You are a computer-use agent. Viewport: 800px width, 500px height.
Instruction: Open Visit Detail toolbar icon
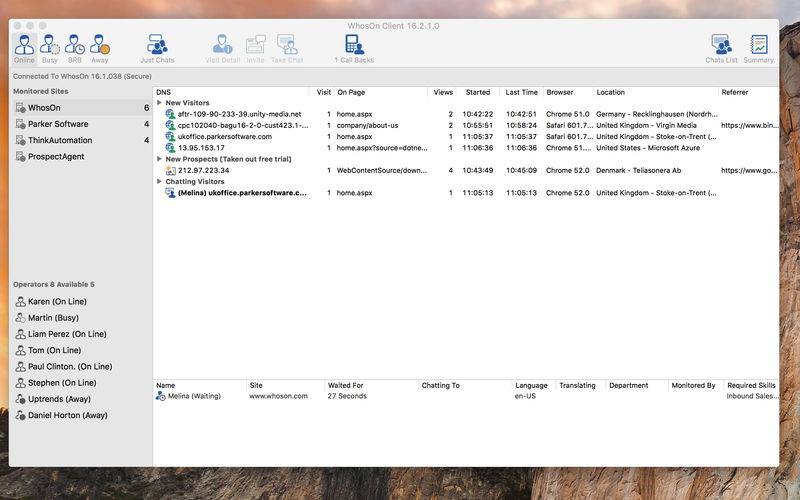222,49
